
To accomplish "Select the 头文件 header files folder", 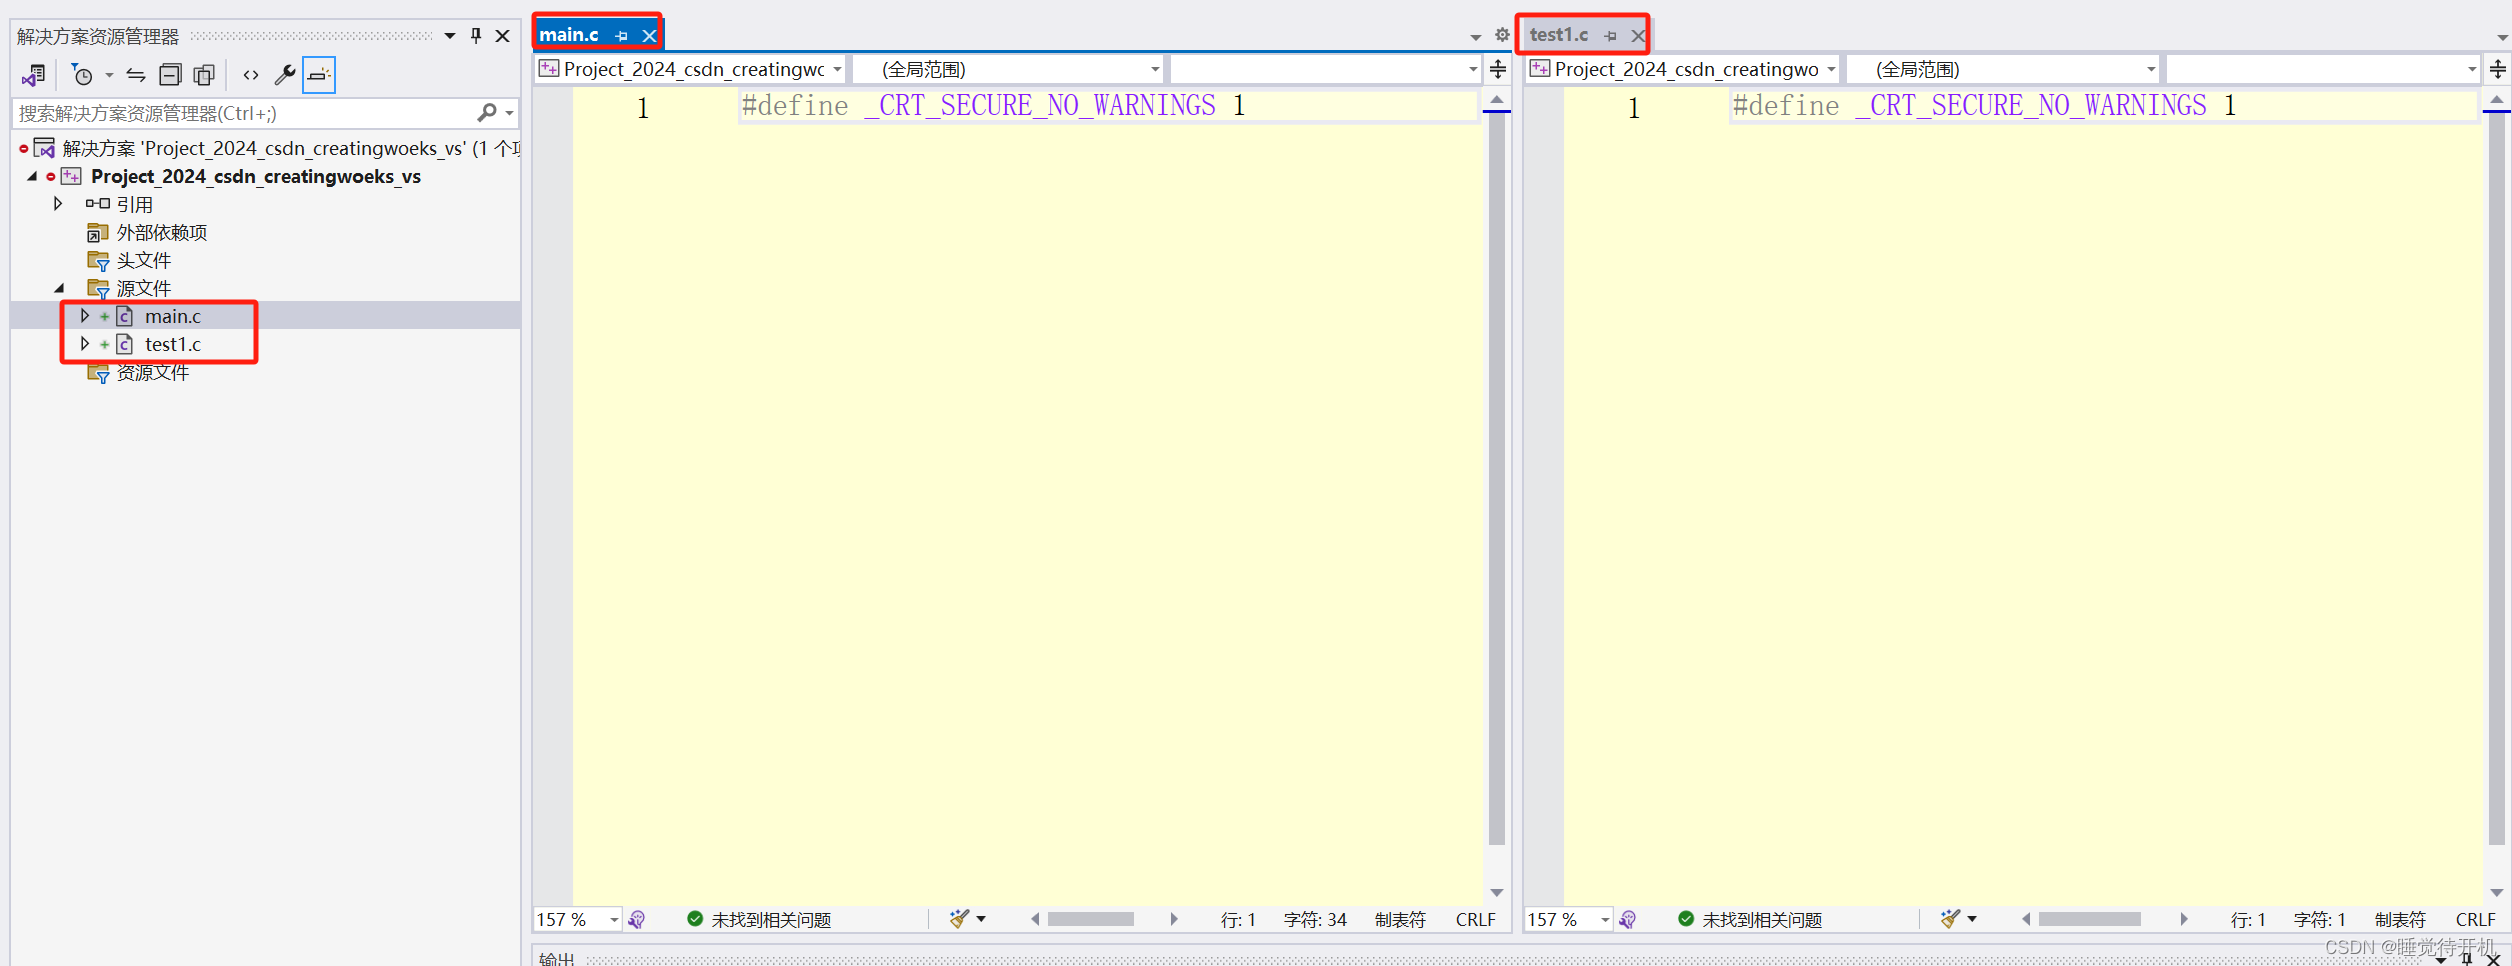I will point(144,260).
